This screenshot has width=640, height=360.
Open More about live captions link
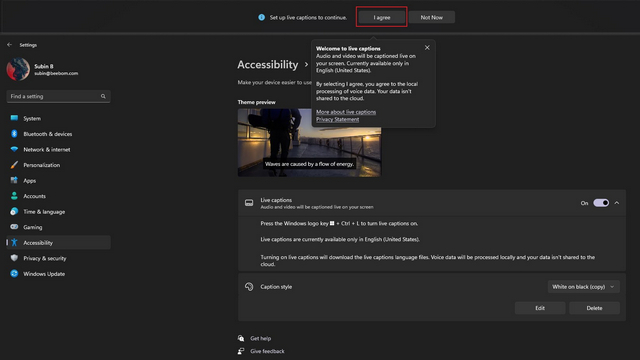[346, 111]
